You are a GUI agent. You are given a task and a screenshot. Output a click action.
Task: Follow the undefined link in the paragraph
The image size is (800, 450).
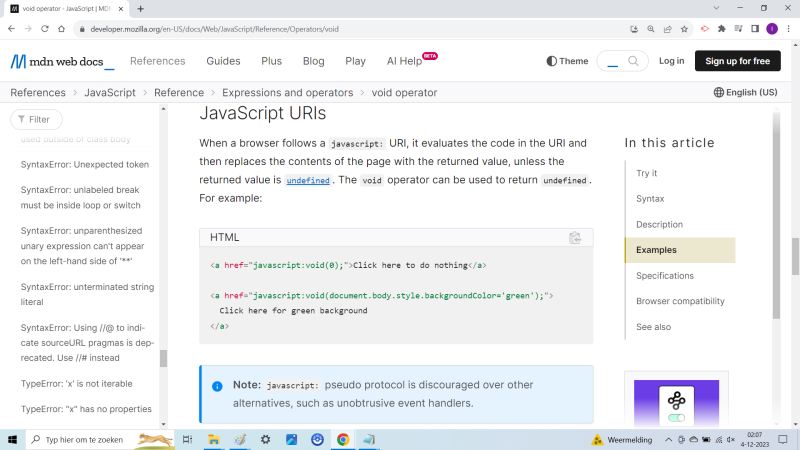[x=307, y=181]
